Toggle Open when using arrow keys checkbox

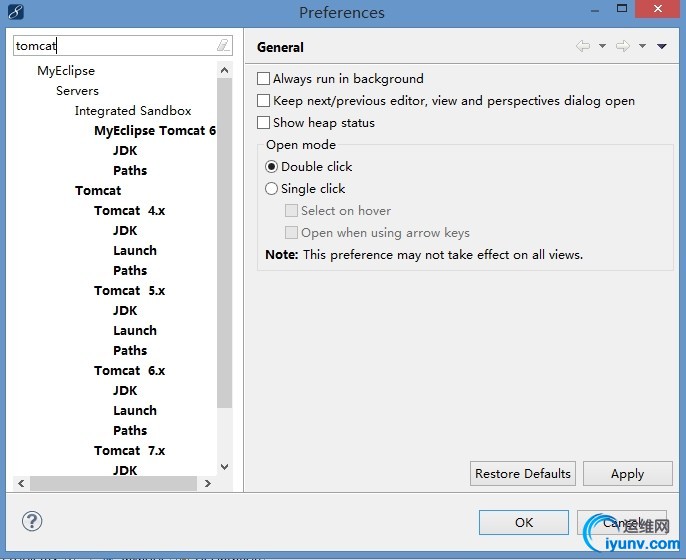click(x=291, y=232)
